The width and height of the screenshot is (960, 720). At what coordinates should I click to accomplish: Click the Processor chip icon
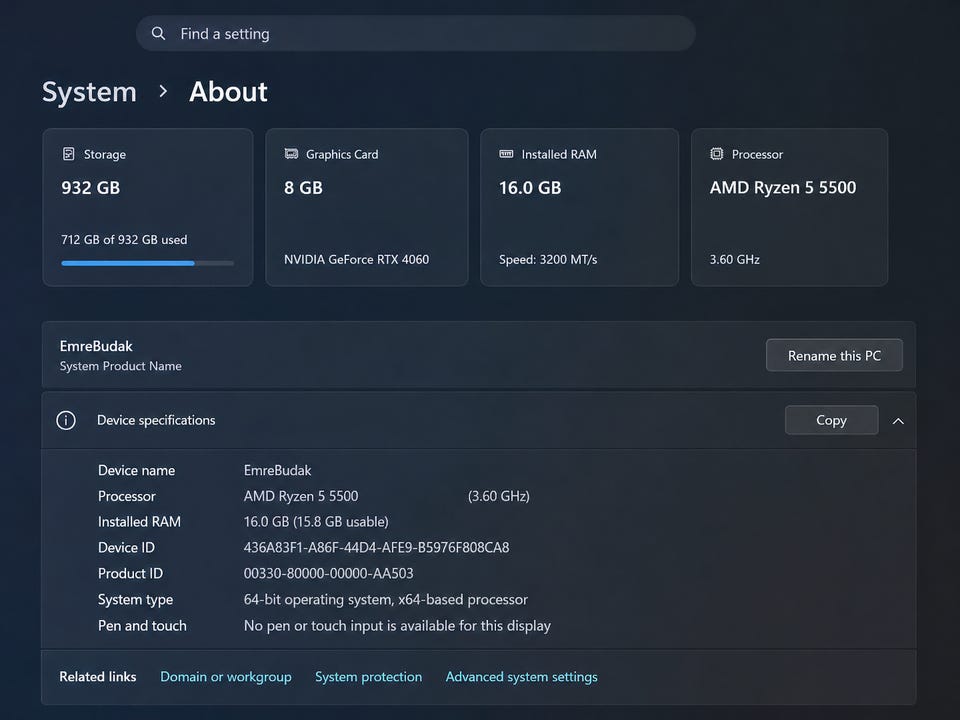click(x=716, y=154)
